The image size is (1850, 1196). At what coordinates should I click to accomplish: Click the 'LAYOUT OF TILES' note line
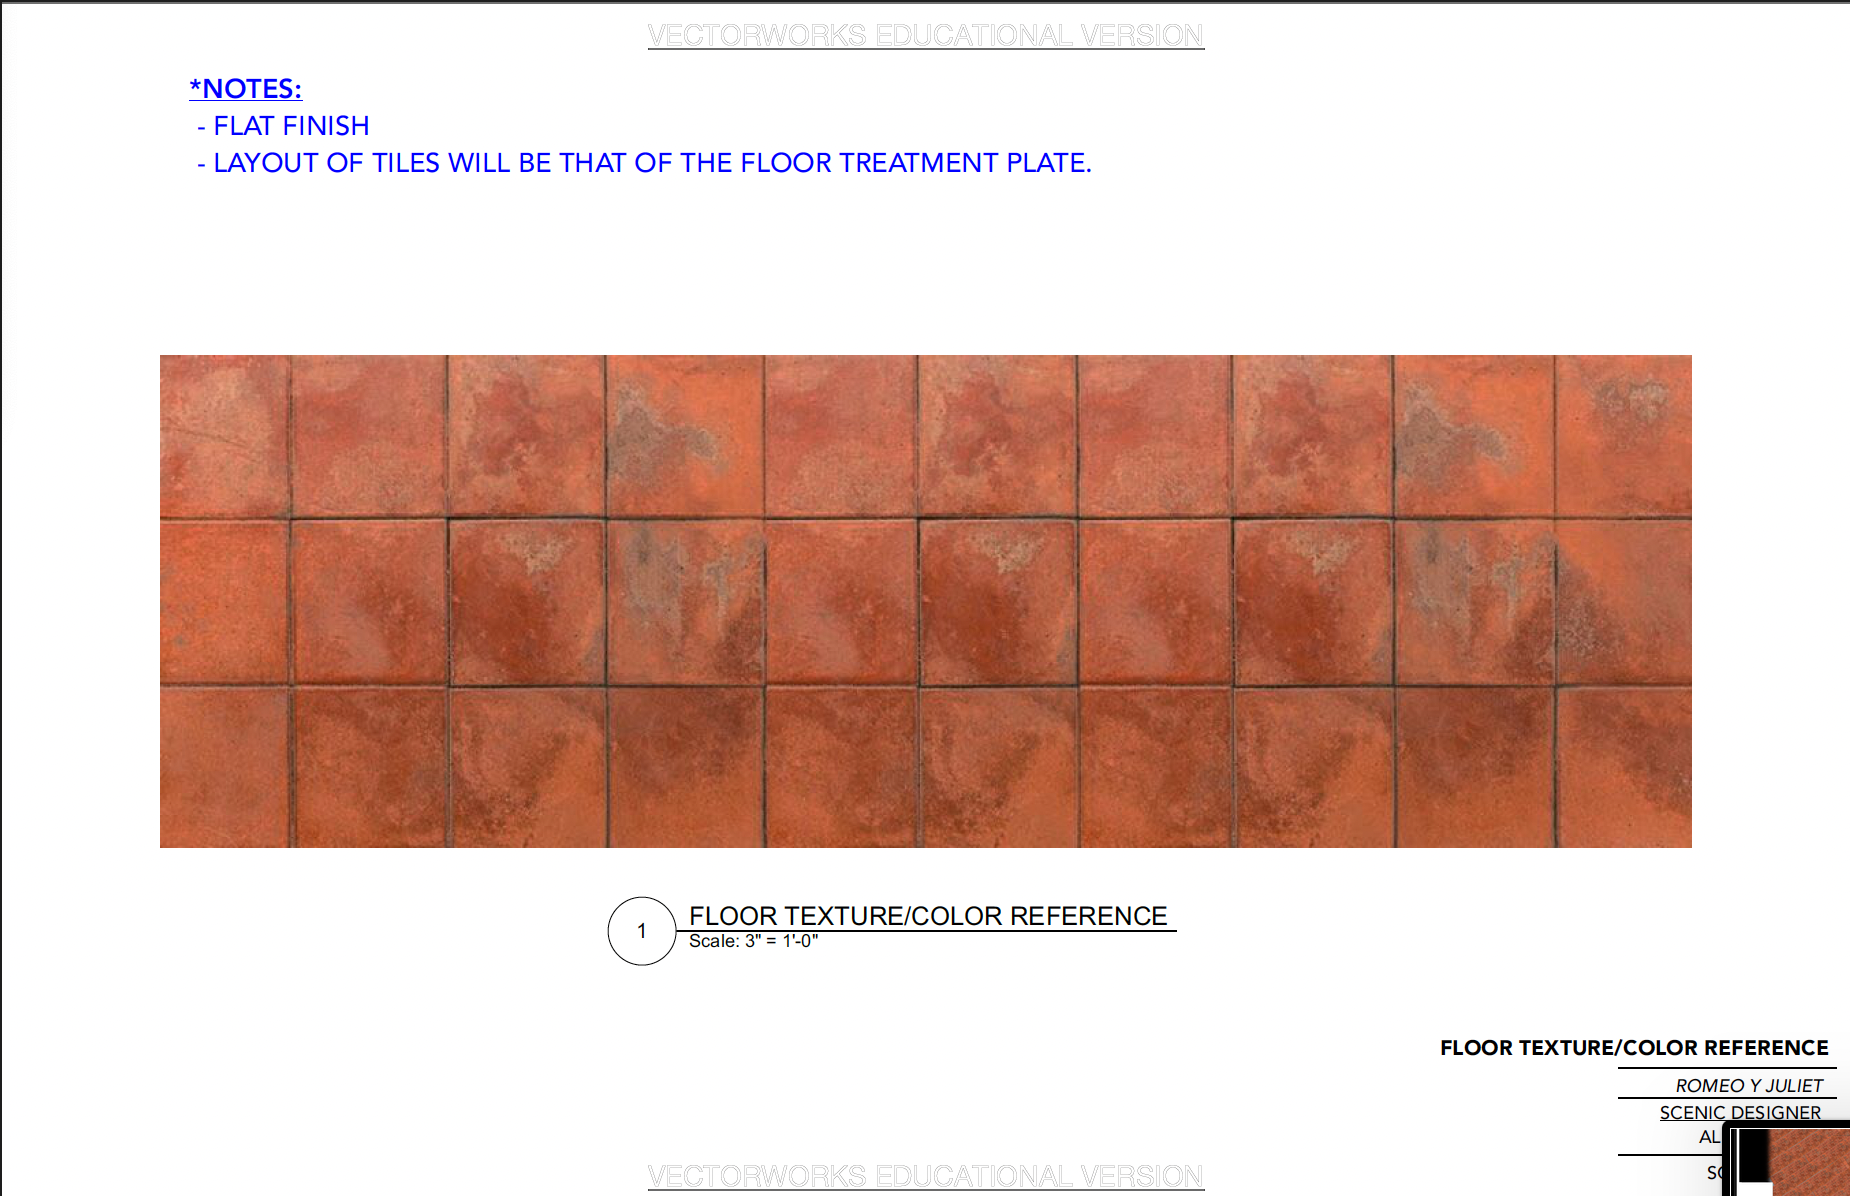tap(644, 163)
